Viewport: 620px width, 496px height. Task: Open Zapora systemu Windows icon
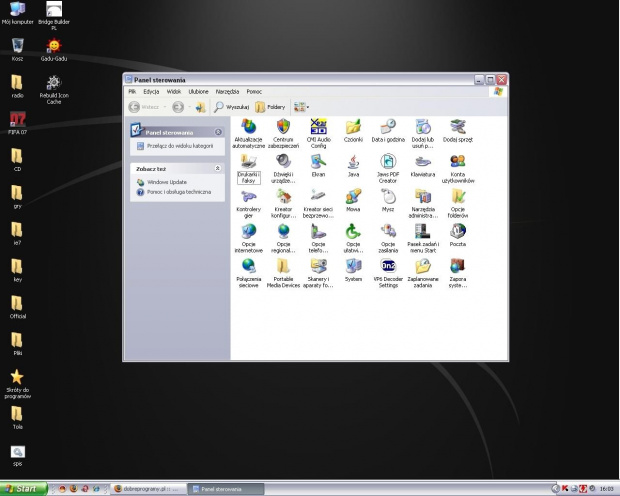click(457, 273)
